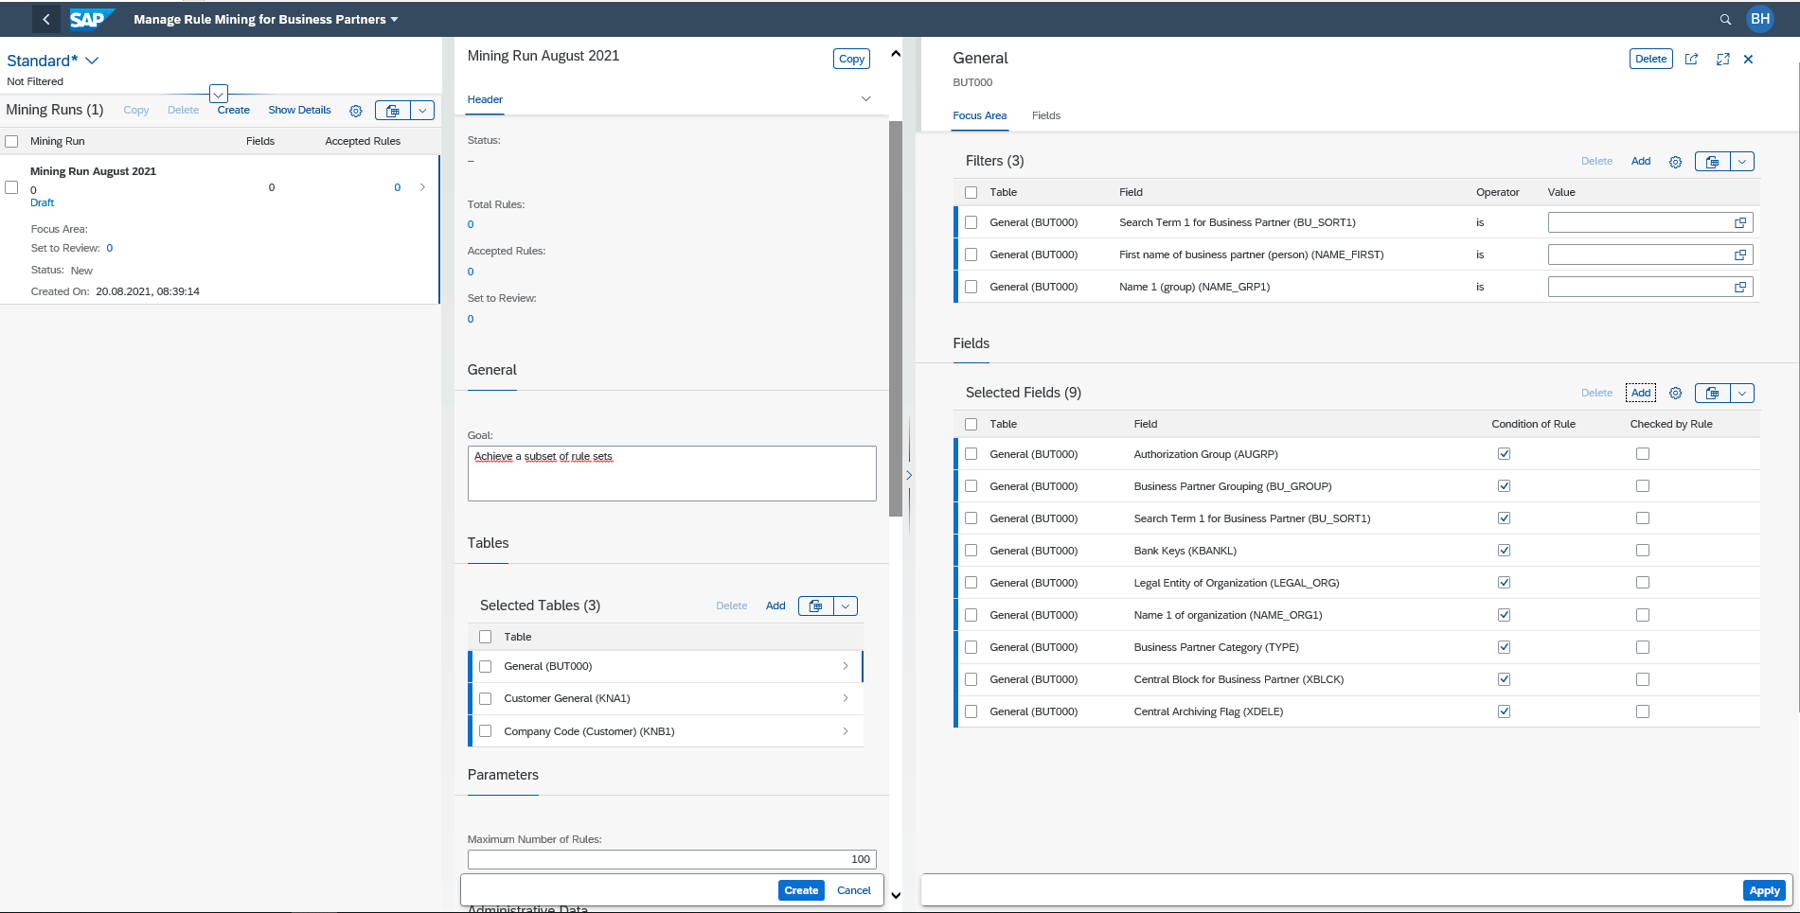
Task: Click the Maximum Number of Rules input field
Action: [671, 858]
